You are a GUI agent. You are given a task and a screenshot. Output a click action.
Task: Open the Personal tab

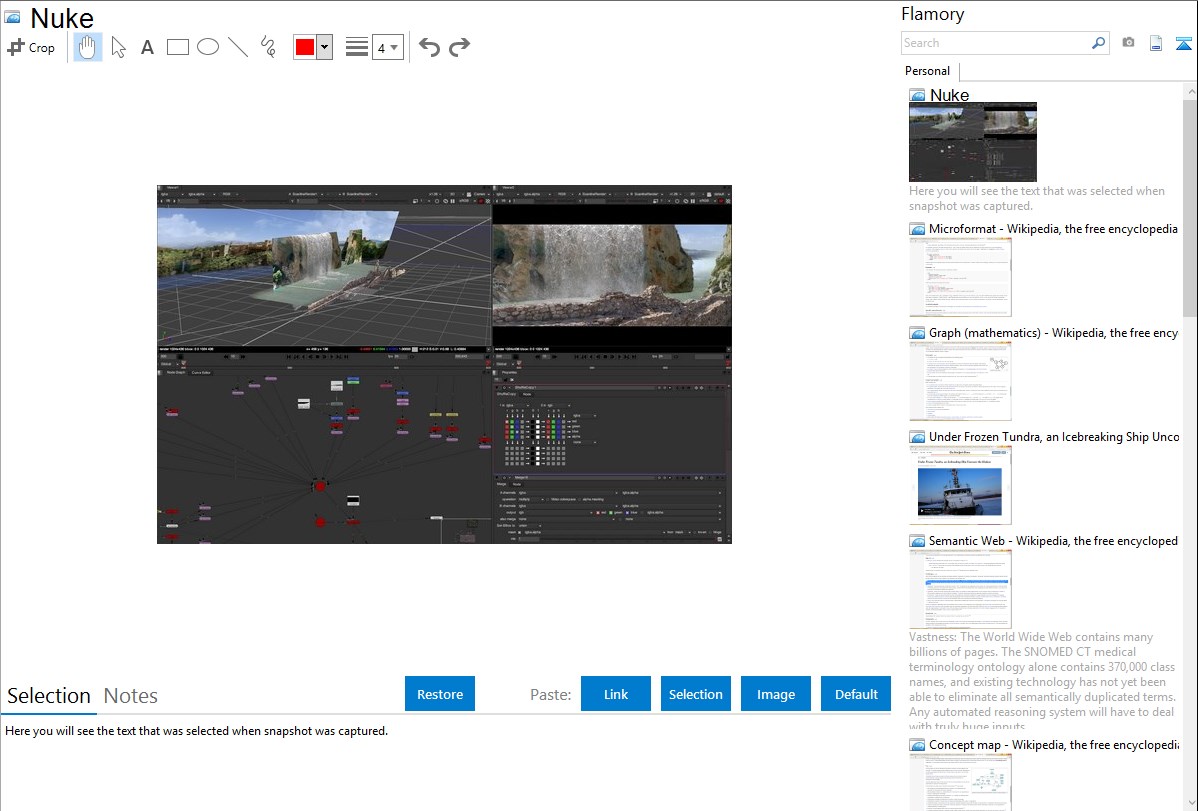[928, 70]
